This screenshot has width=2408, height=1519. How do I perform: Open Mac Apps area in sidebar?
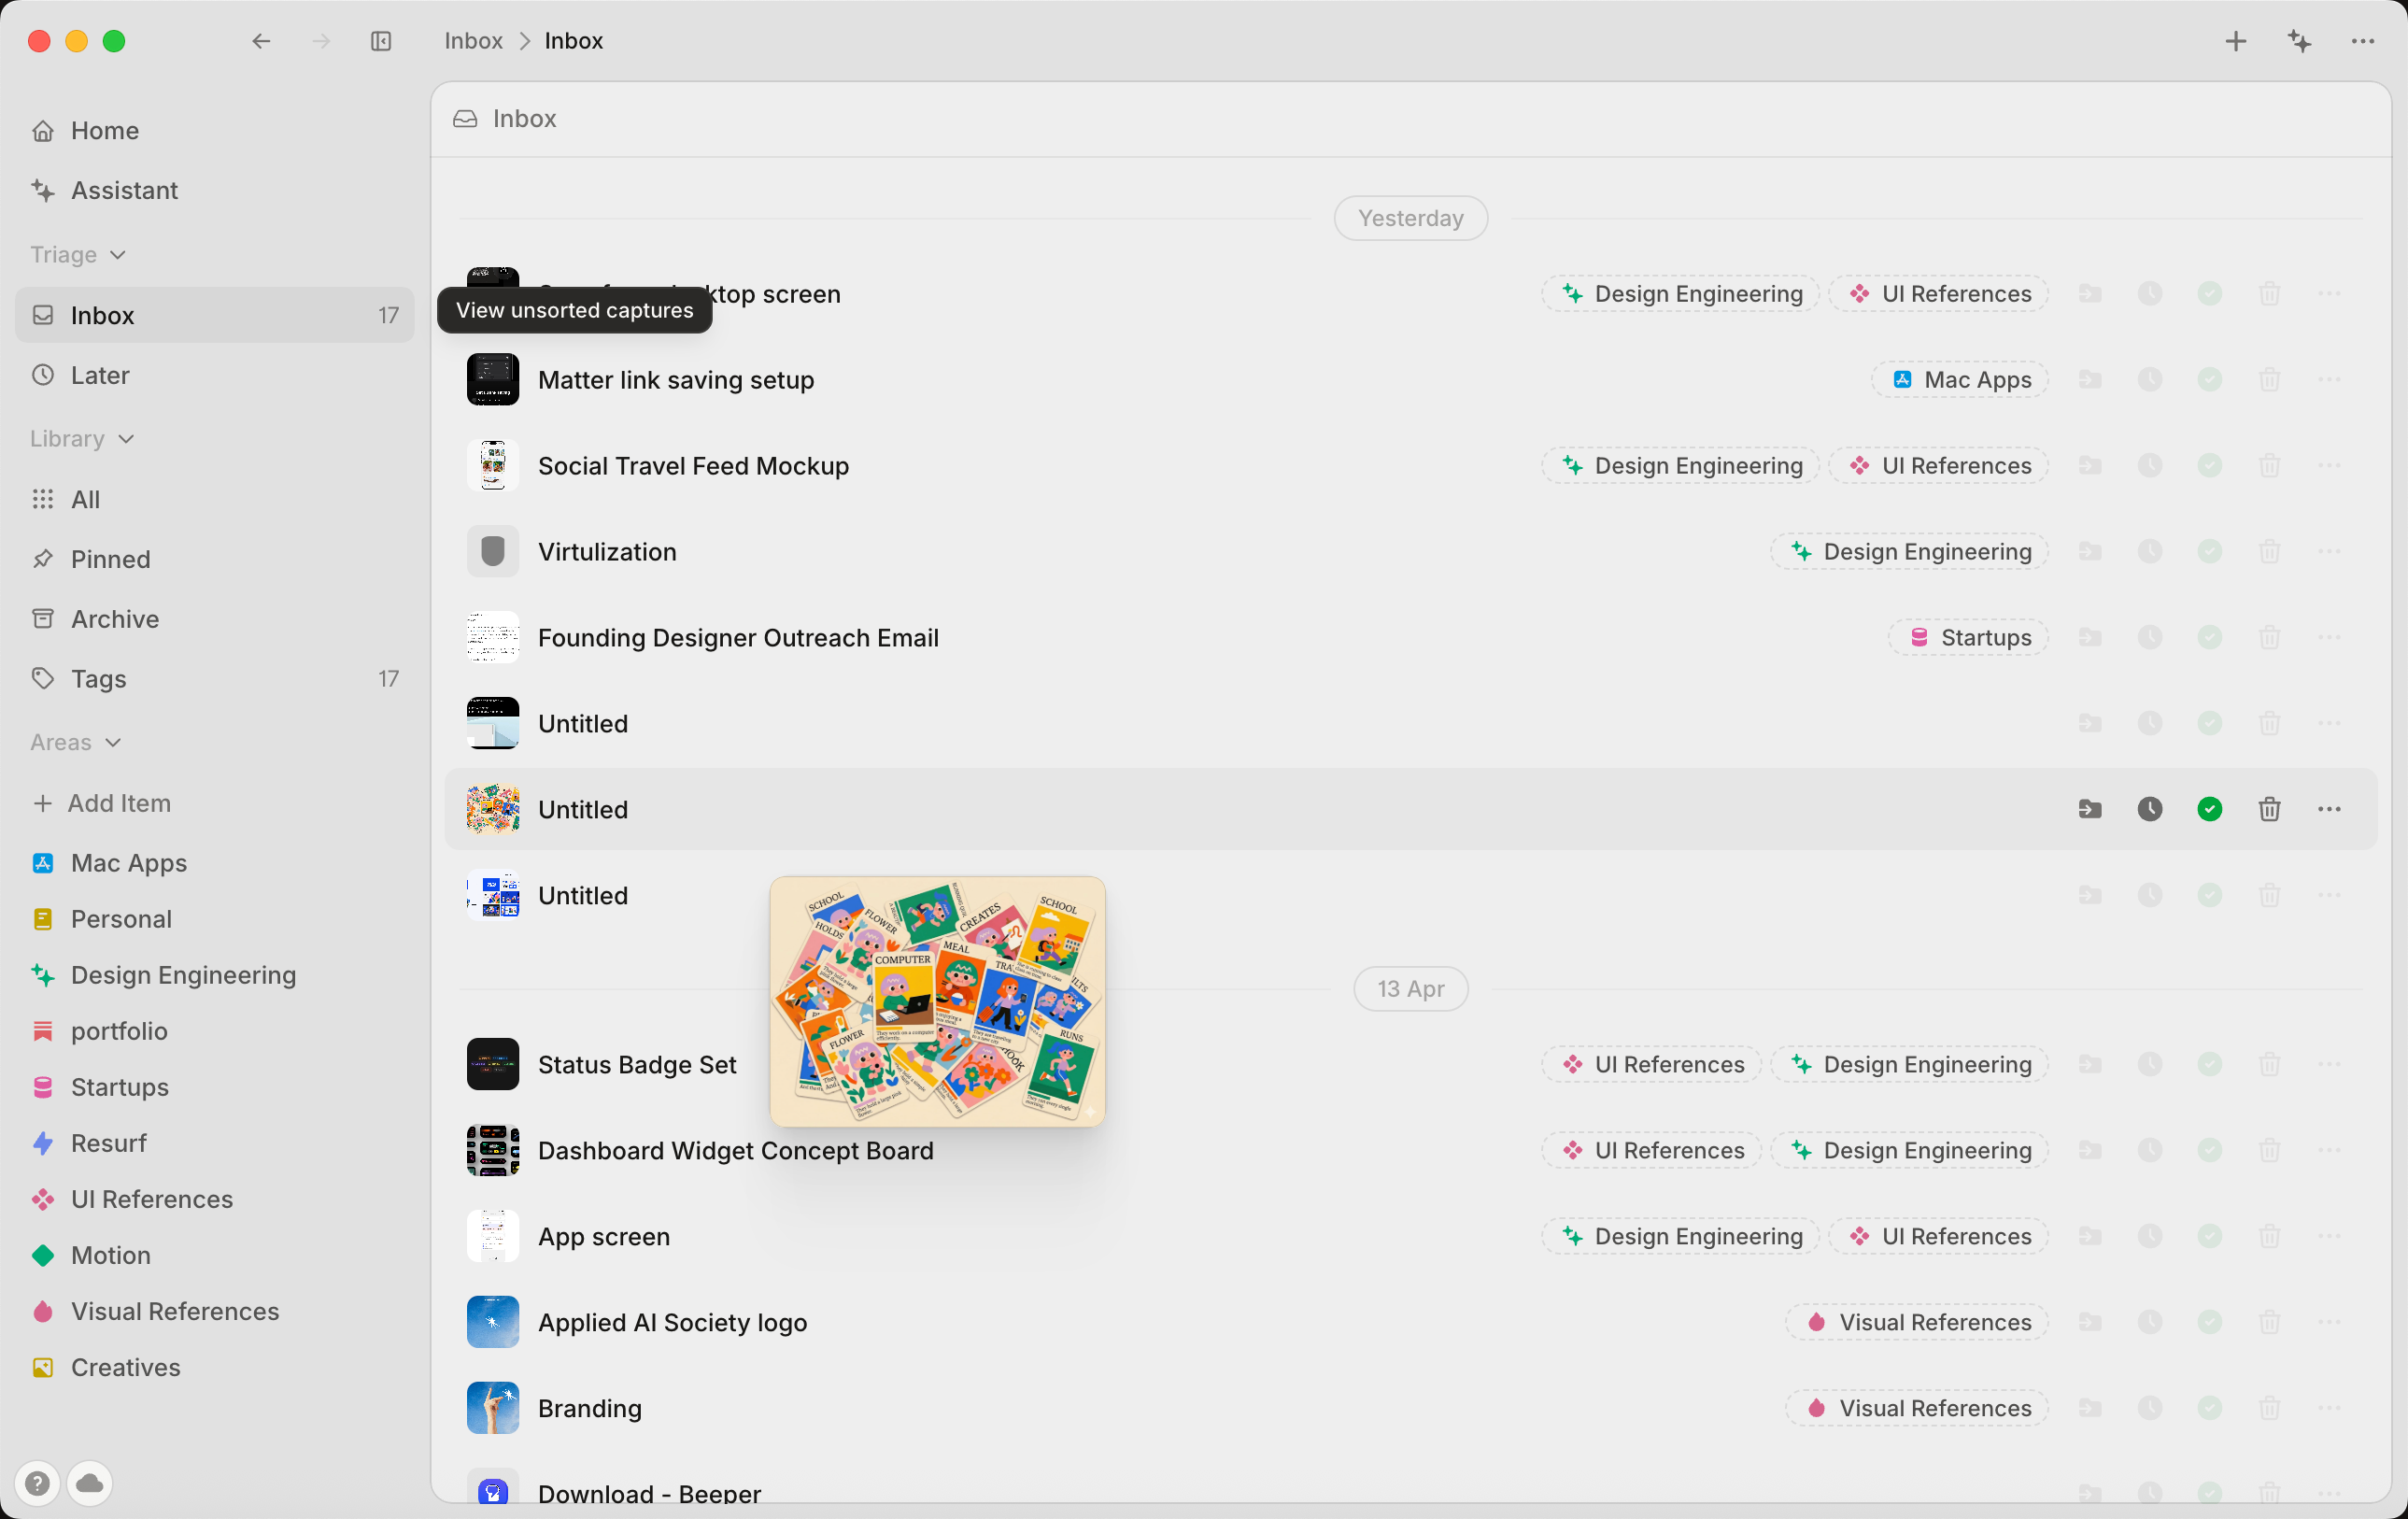(215, 863)
